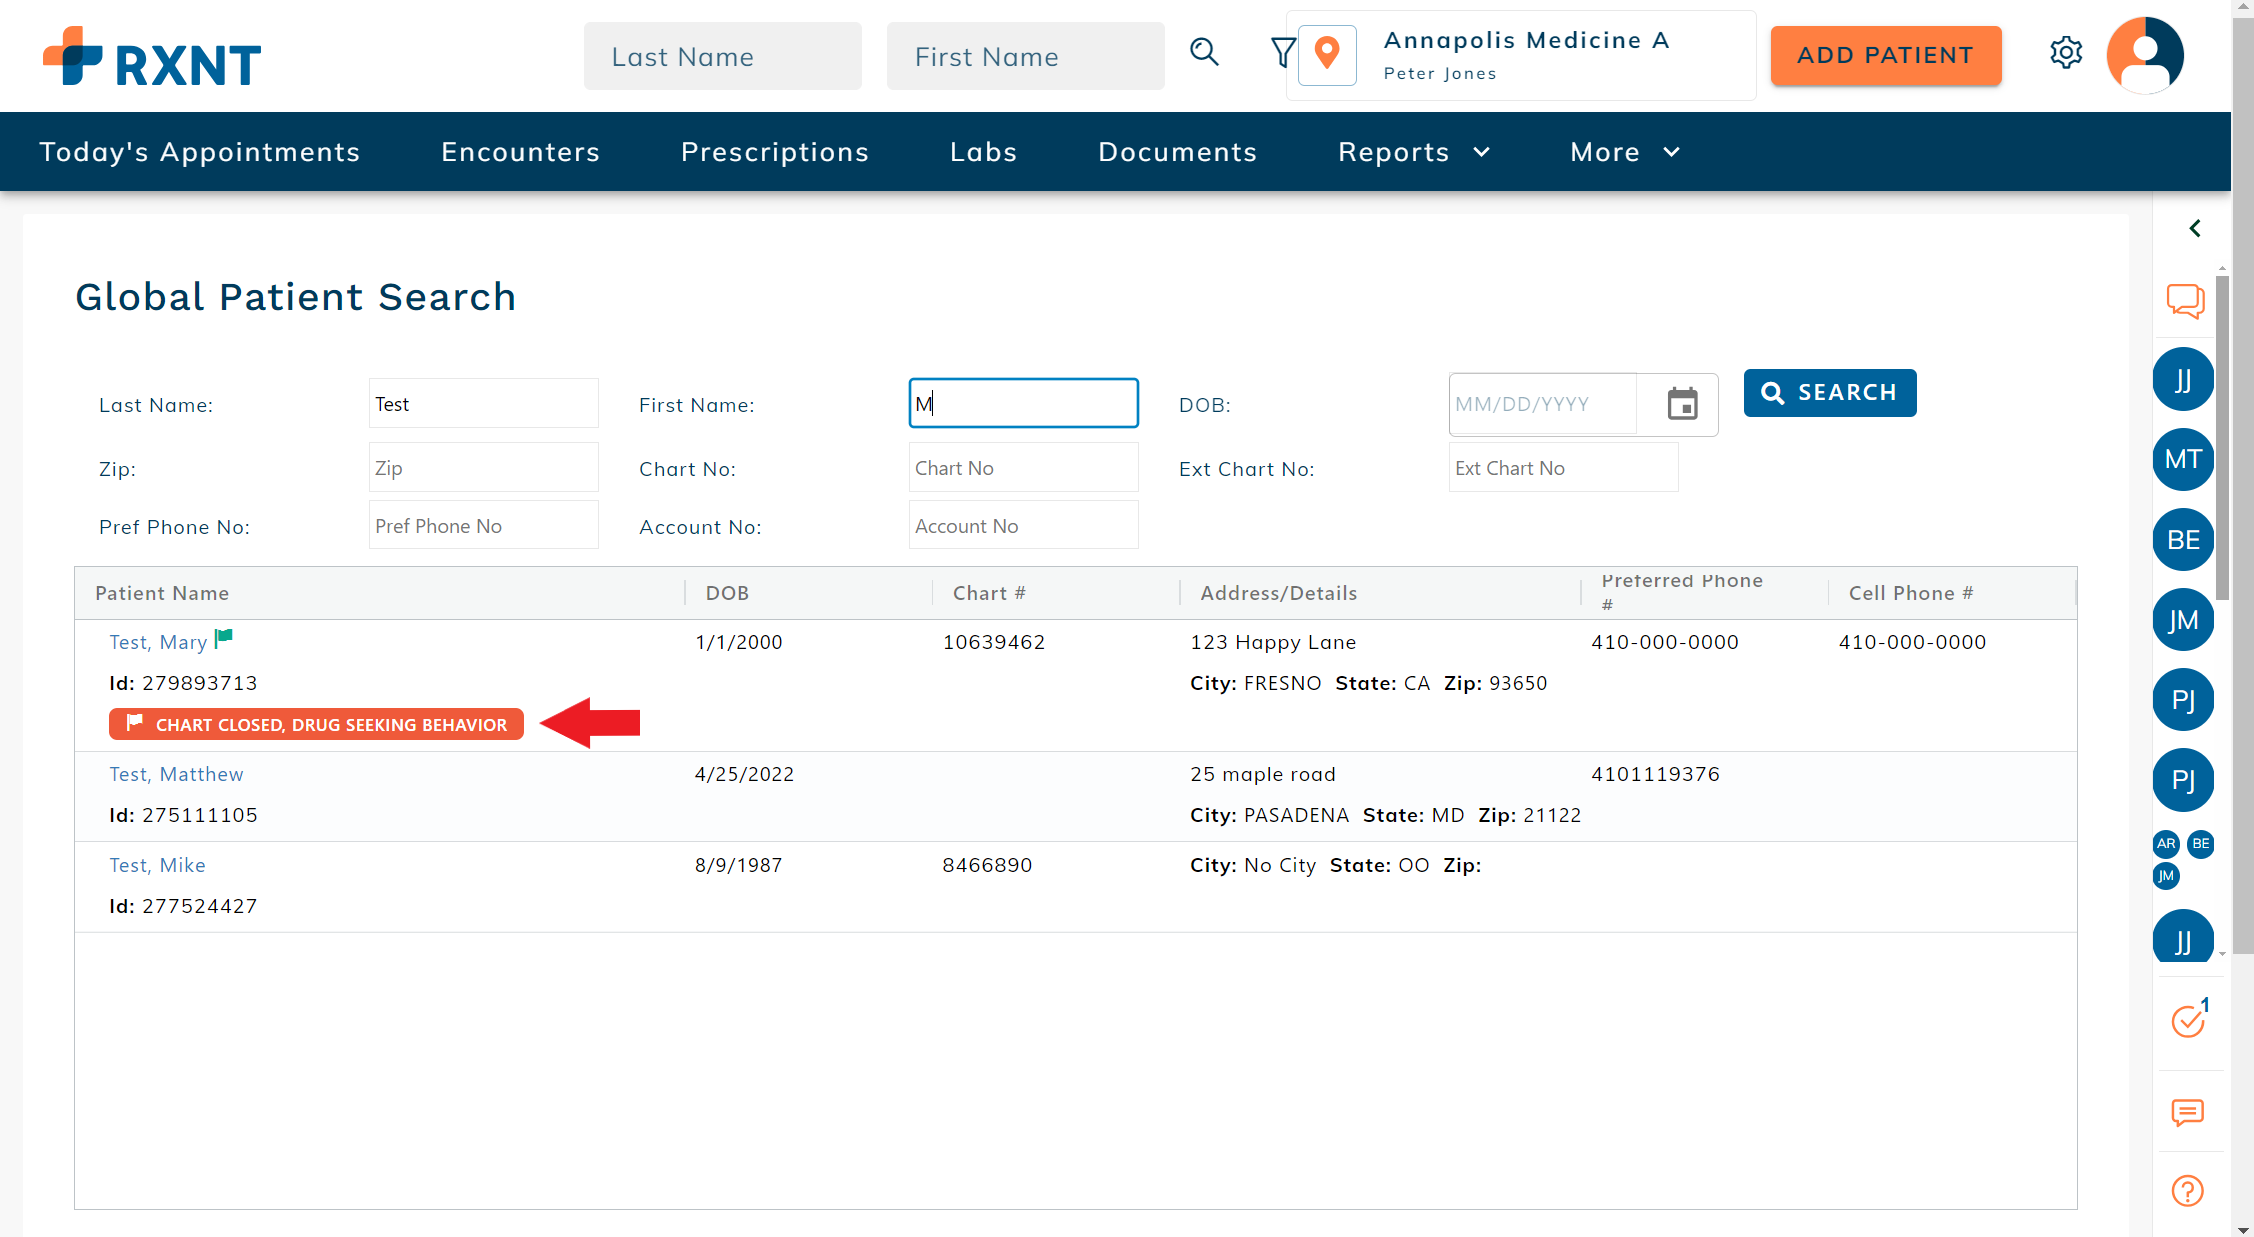Image resolution: width=2254 pixels, height=1237 pixels.
Task: Open the Encounters menu item
Action: 520,152
